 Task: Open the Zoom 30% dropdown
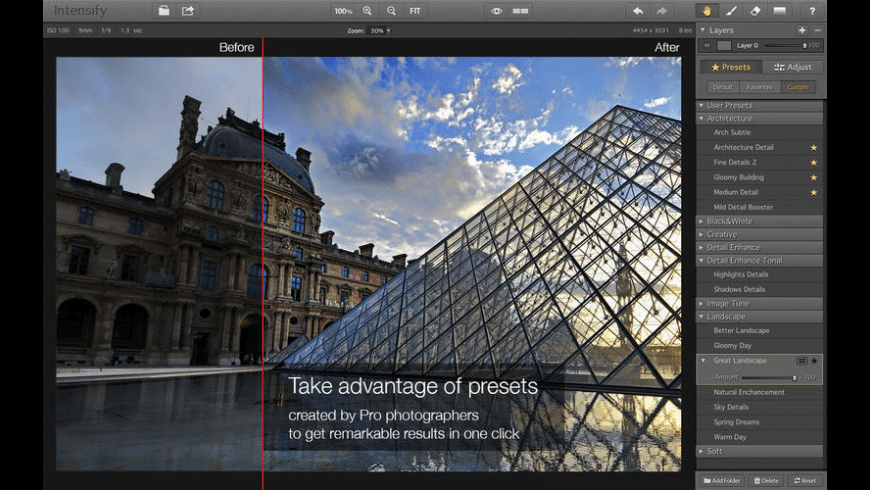(380, 31)
